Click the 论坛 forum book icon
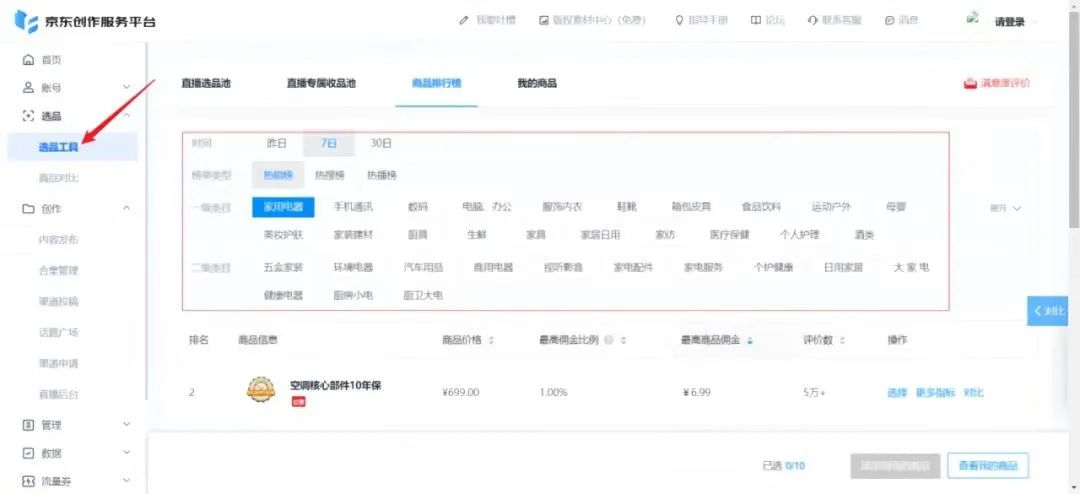The width and height of the screenshot is (1080, 494). point(756,21)
